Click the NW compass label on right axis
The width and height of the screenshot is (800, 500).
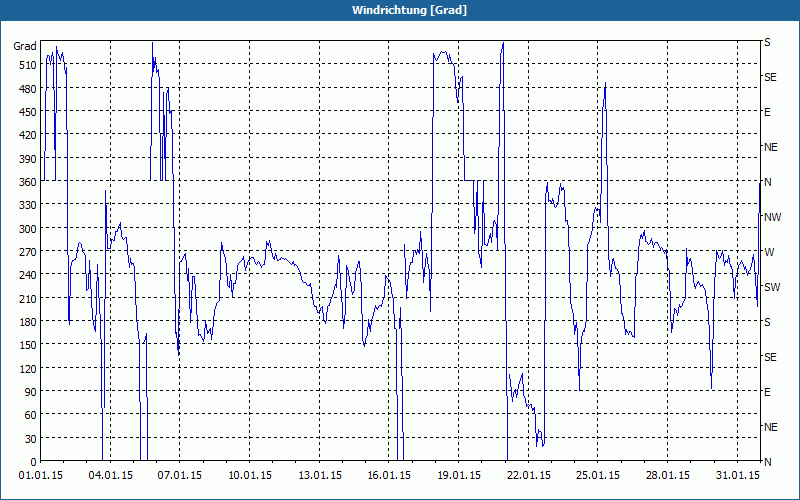pyautogui.click(x=772, y=217)
